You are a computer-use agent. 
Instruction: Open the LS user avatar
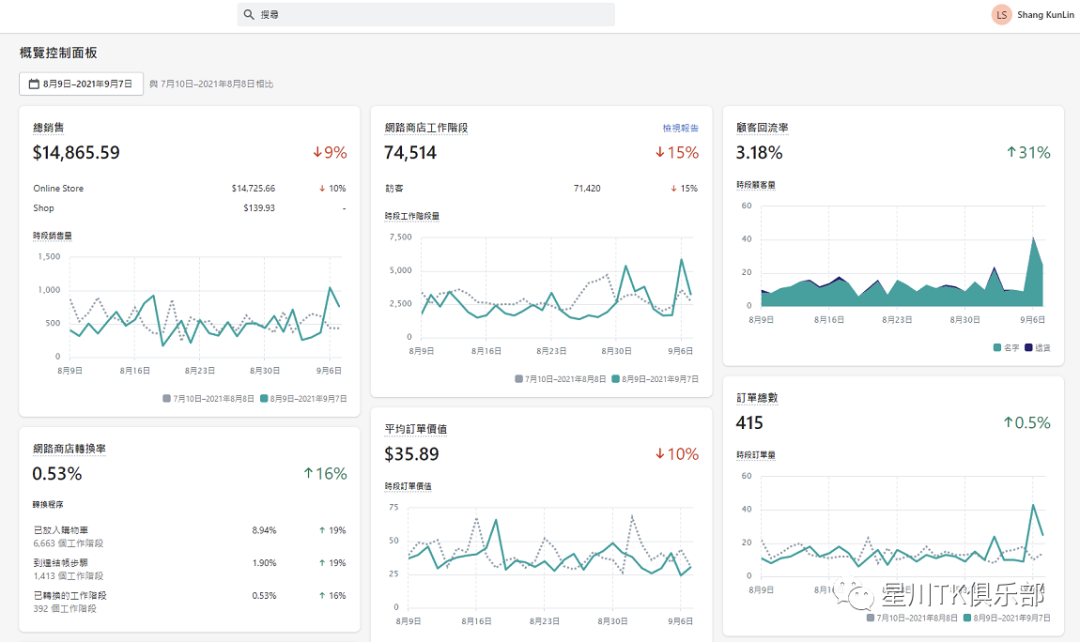[x=1001, y=14]
